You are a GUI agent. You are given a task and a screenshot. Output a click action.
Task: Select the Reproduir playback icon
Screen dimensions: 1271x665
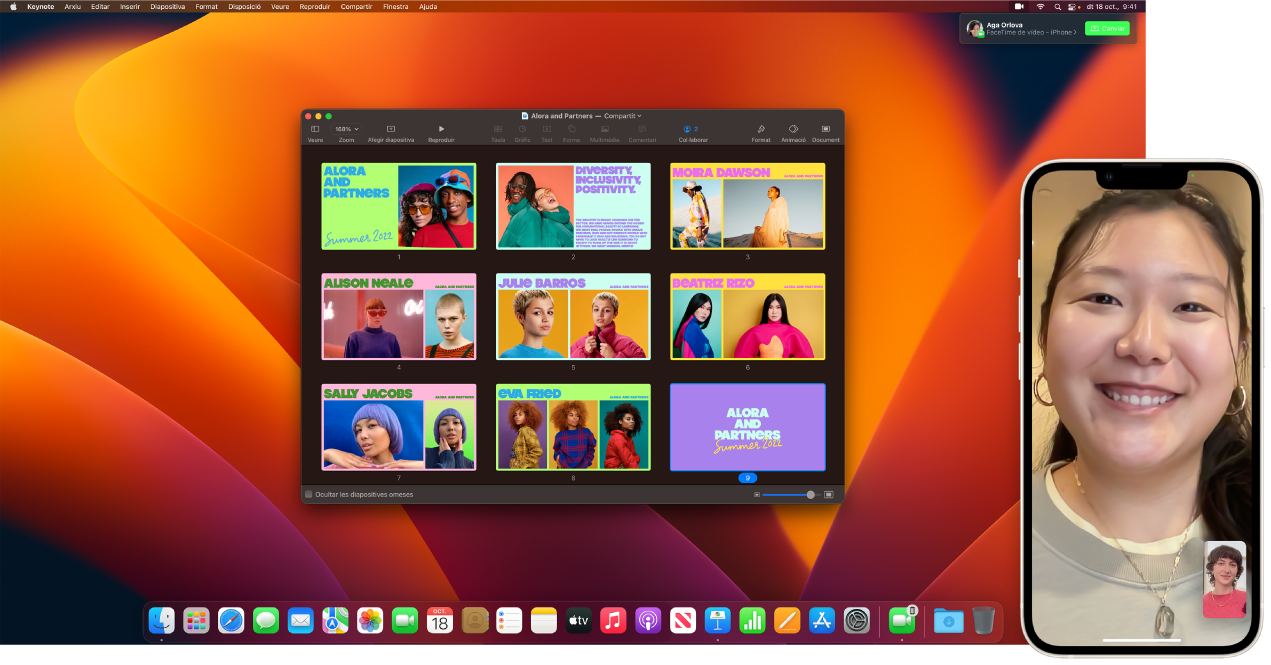(x=440, y=129)
